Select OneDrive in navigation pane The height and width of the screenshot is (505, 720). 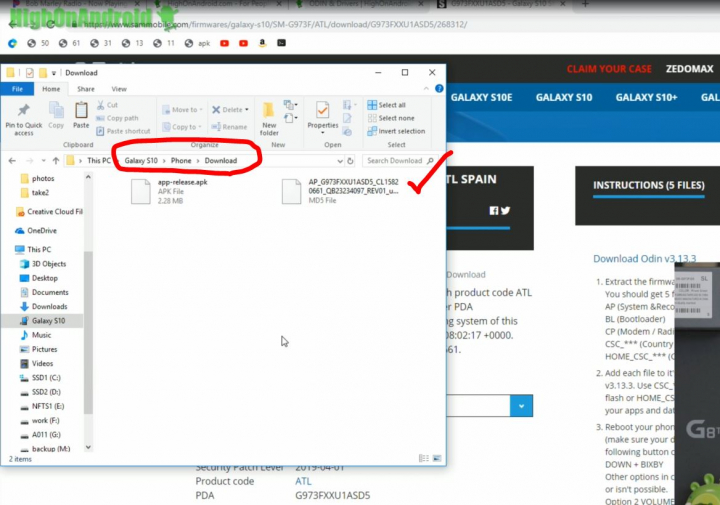pyautogui.click(x=36, y=230)
